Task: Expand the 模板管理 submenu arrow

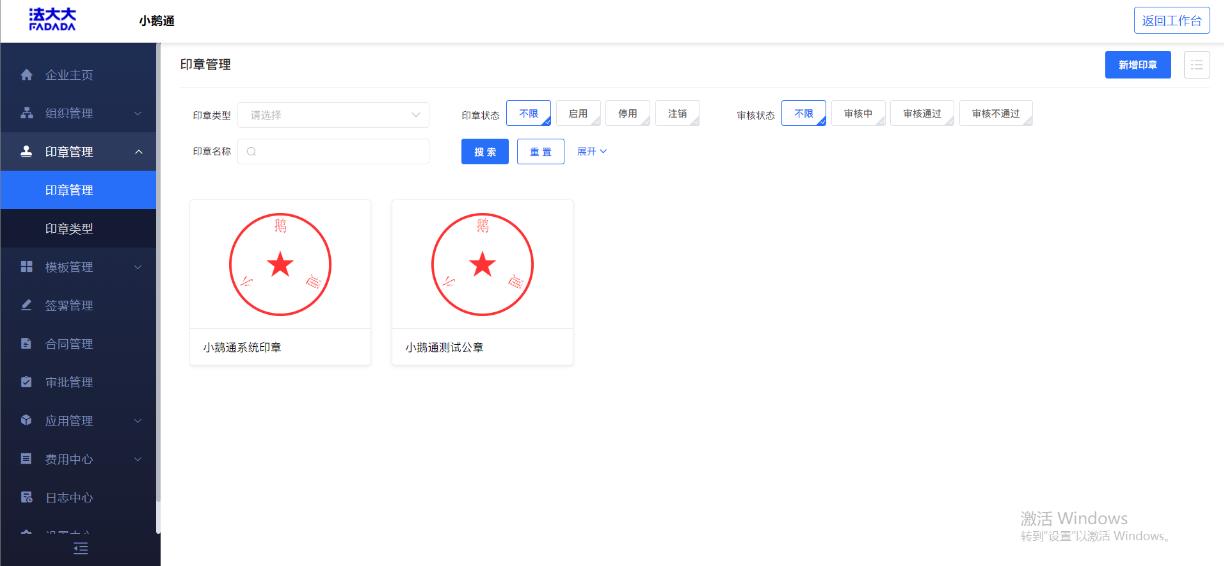Action: pos(138,267)
